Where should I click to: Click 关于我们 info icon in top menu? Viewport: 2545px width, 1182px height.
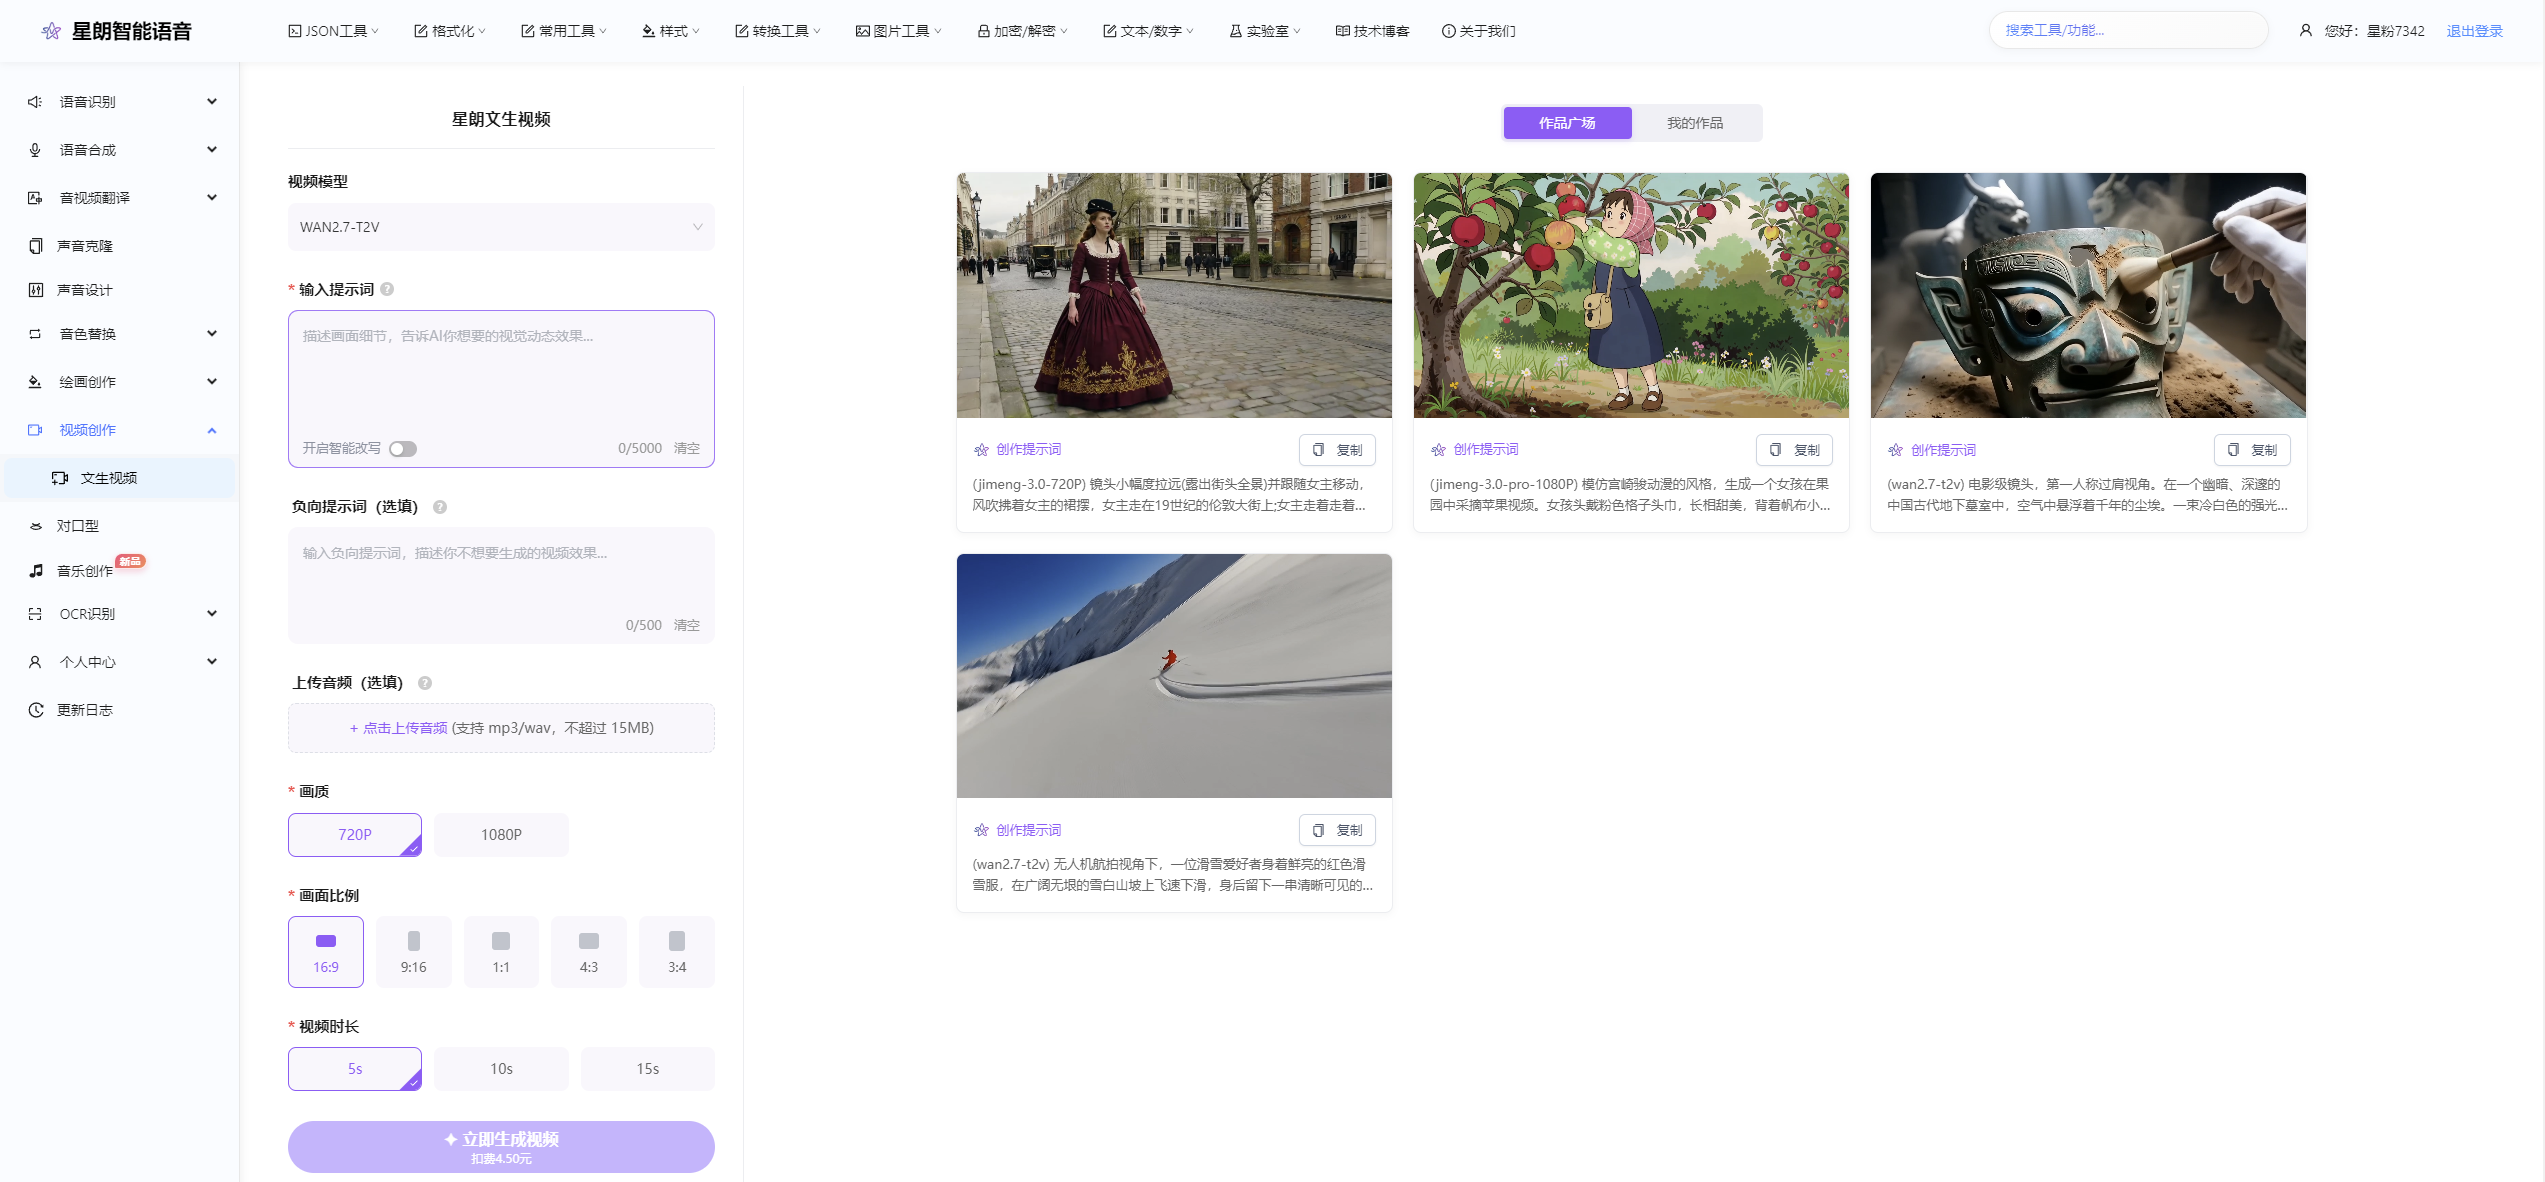pyautogui.click(x=1448, y=31)
